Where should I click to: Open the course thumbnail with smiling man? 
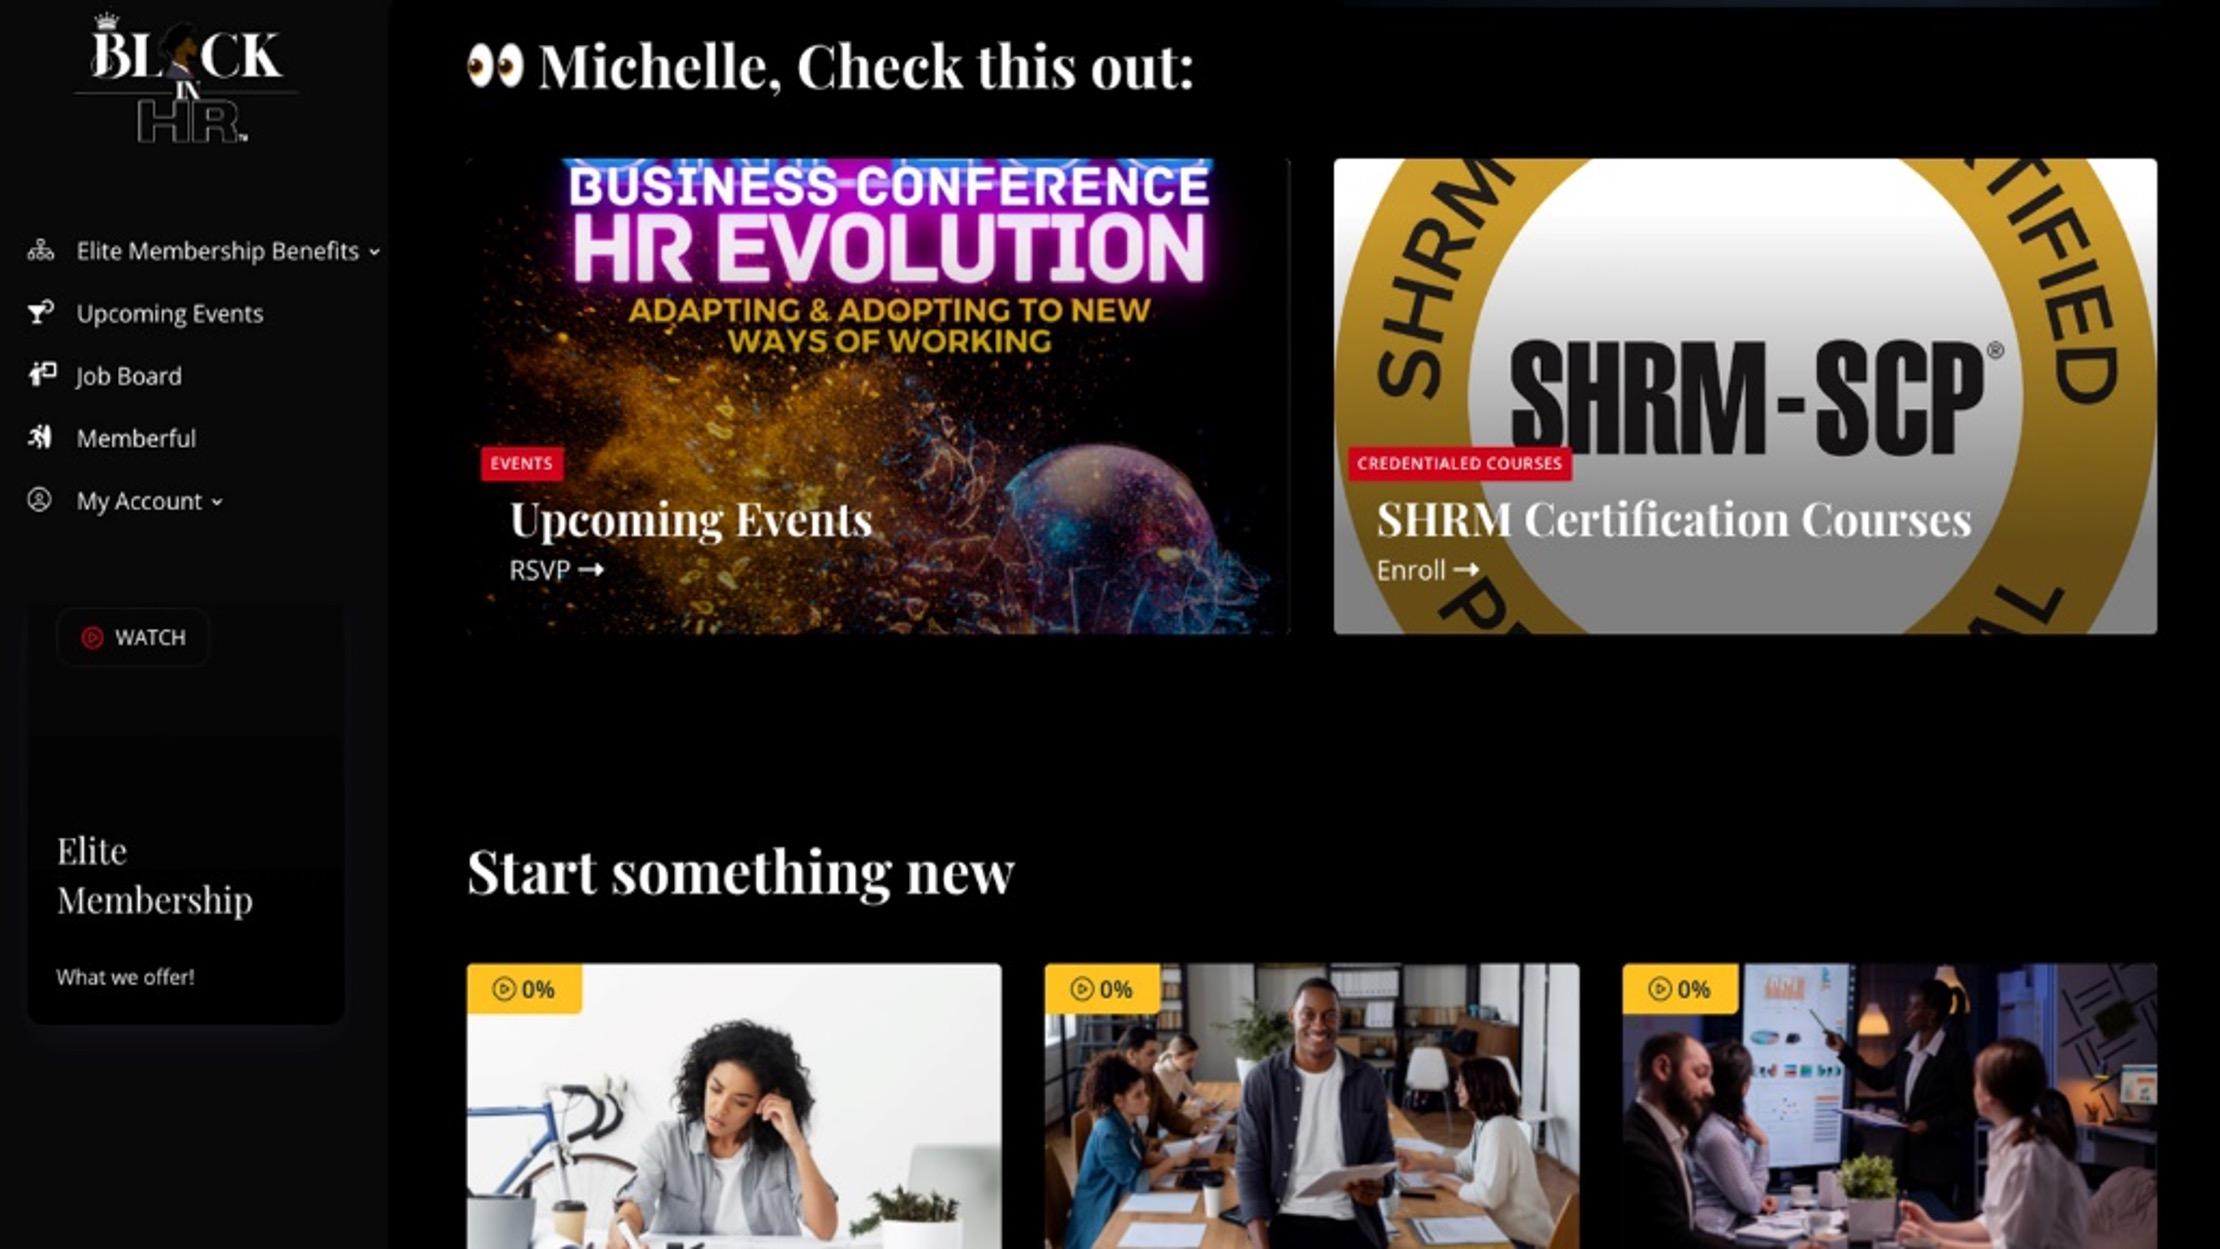click(1312, 1106)
